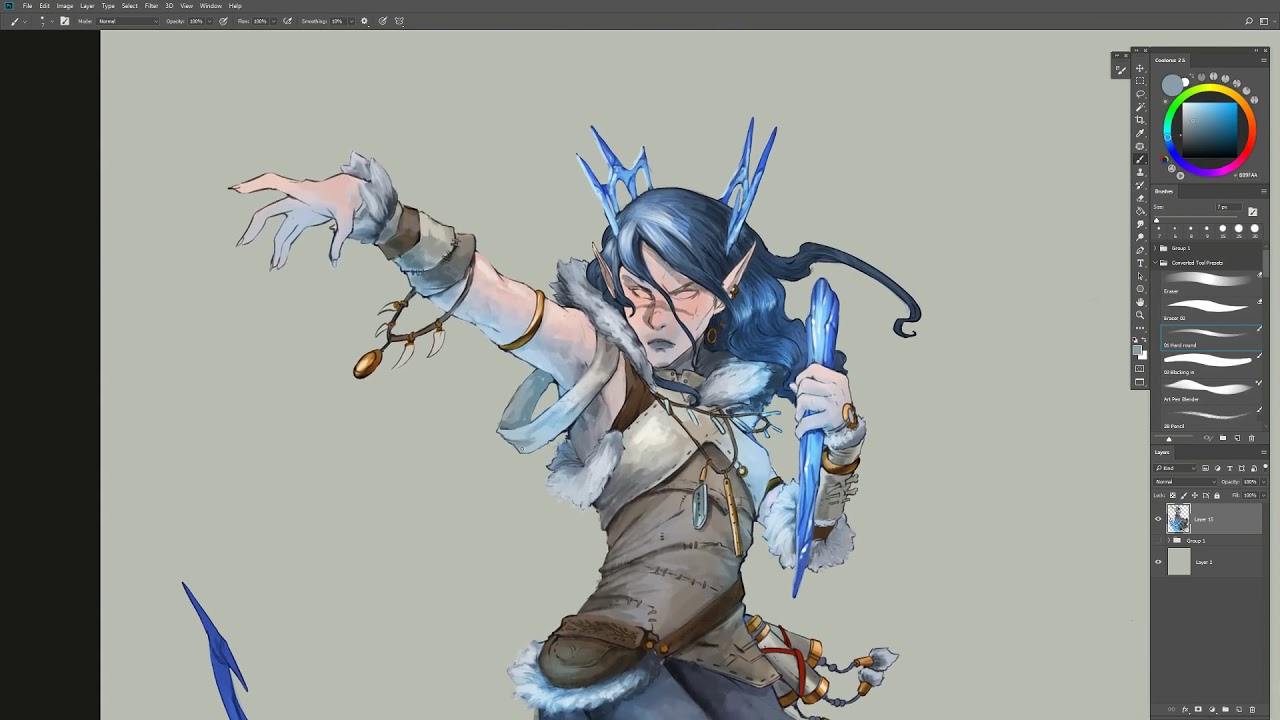1280x720 pixels.
Task: Open layer blend mode Normal dropdown
Action: coord(1185,482)
